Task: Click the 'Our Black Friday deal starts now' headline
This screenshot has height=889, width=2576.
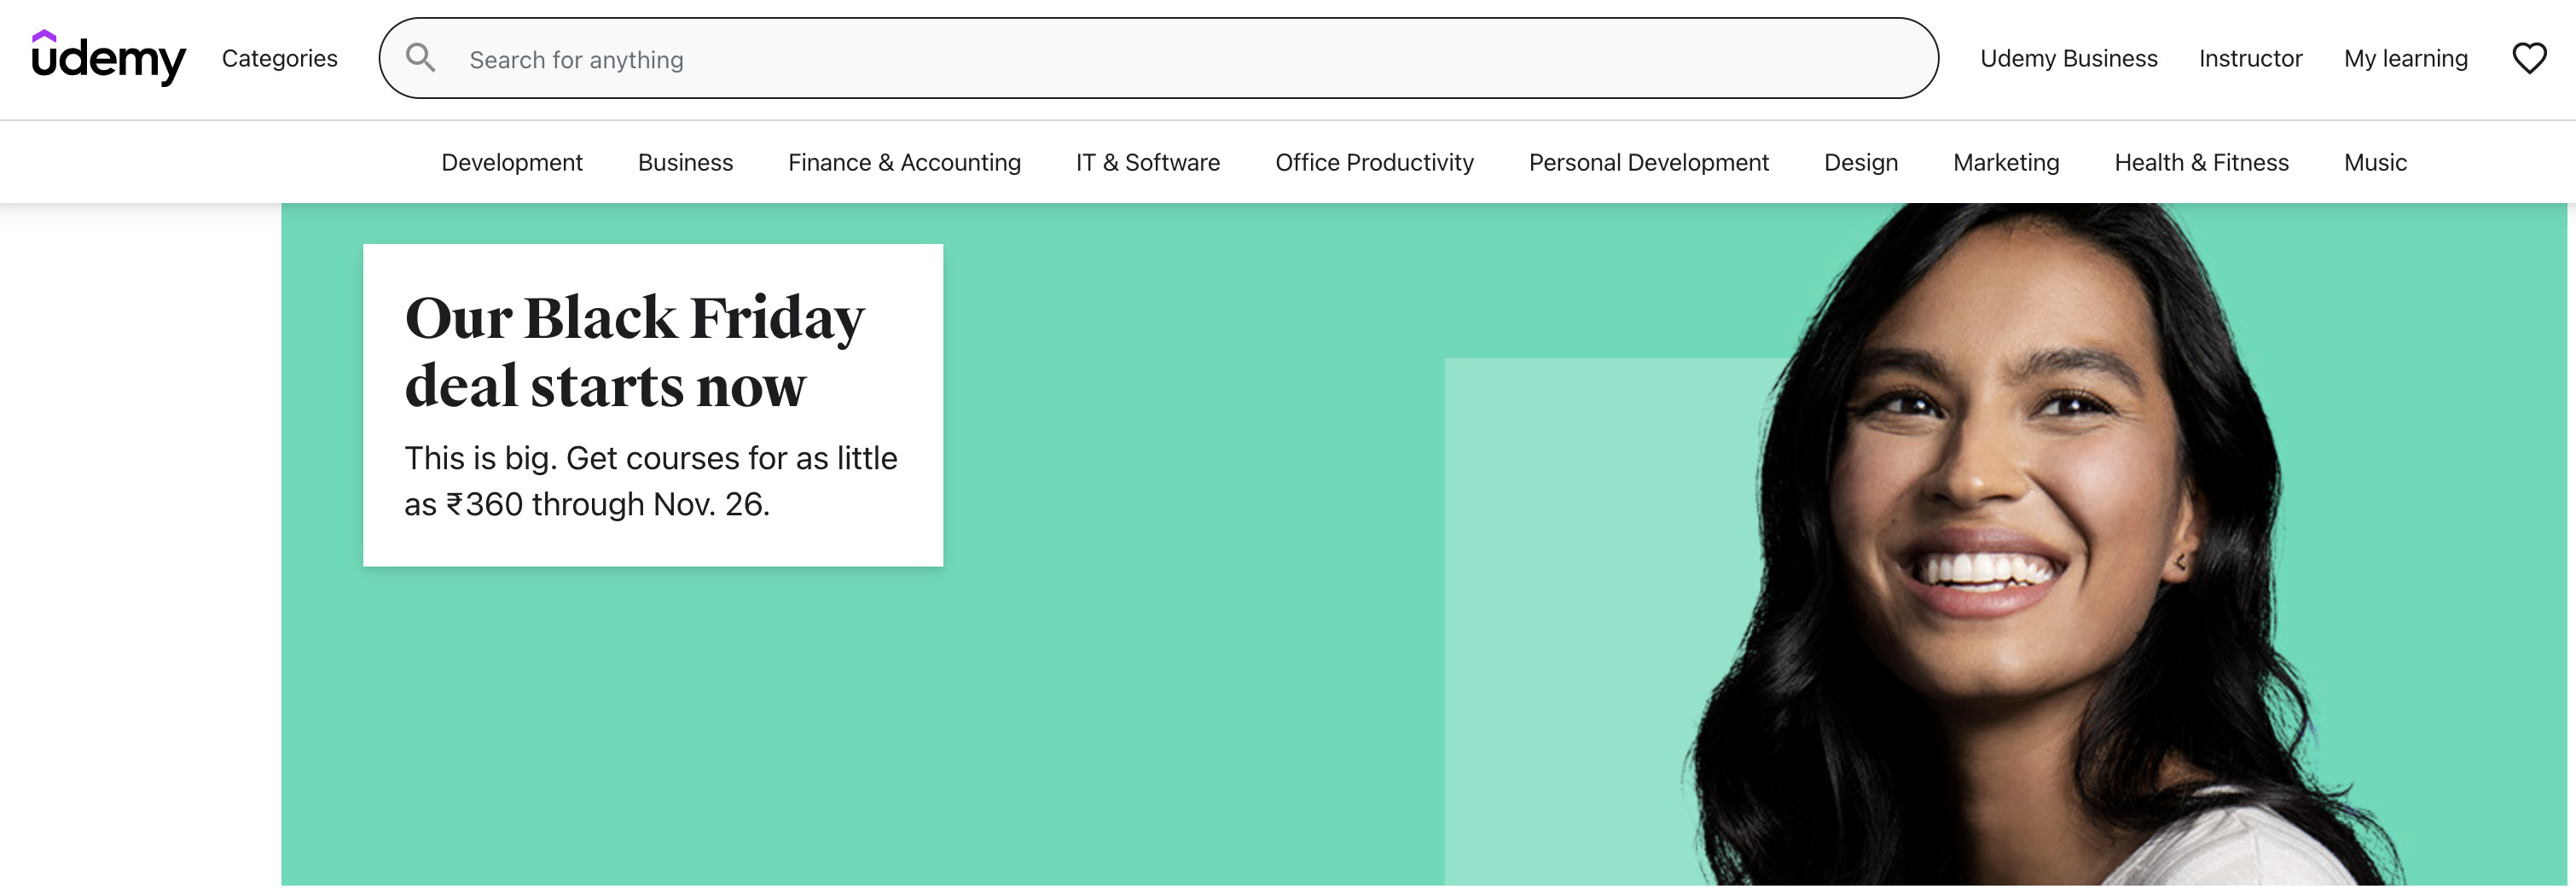Action: tap(634, 351)
